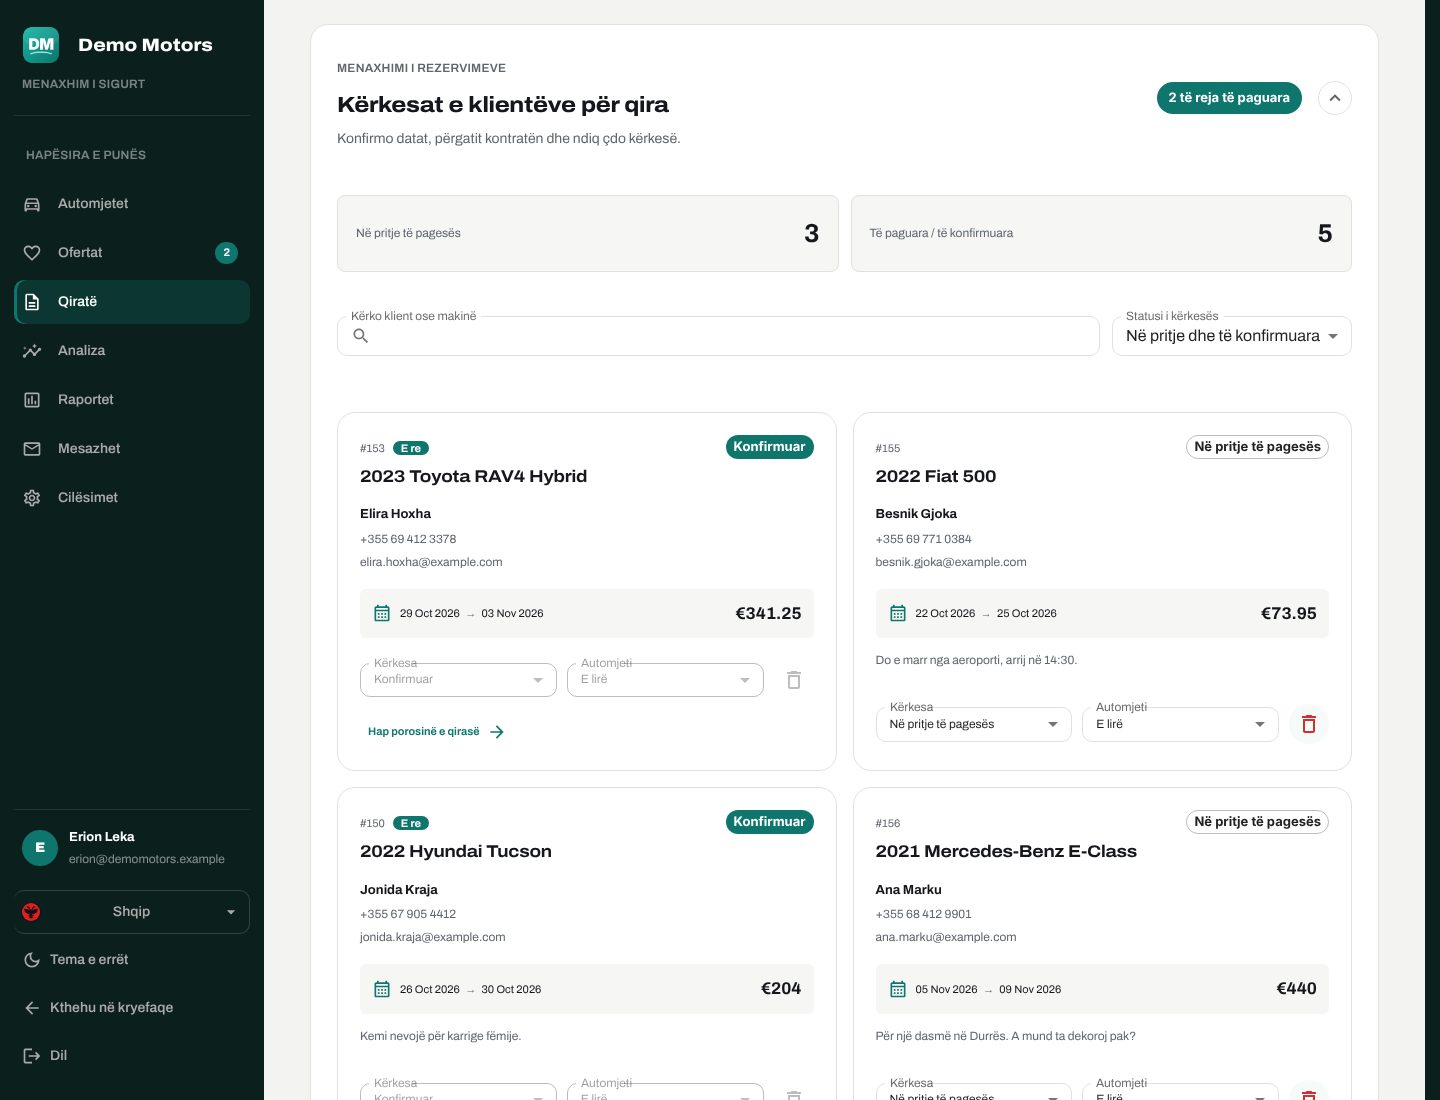Click the search magnifier icon
Image resolution: width=1440 pixels, height=1100 pixels.
click(x=361, y=336)
